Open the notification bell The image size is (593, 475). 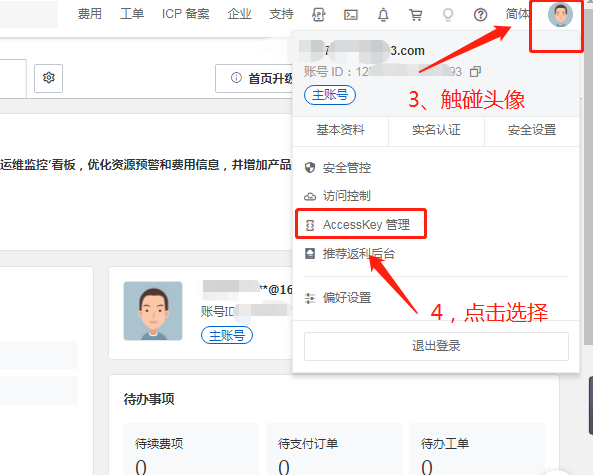383,15
